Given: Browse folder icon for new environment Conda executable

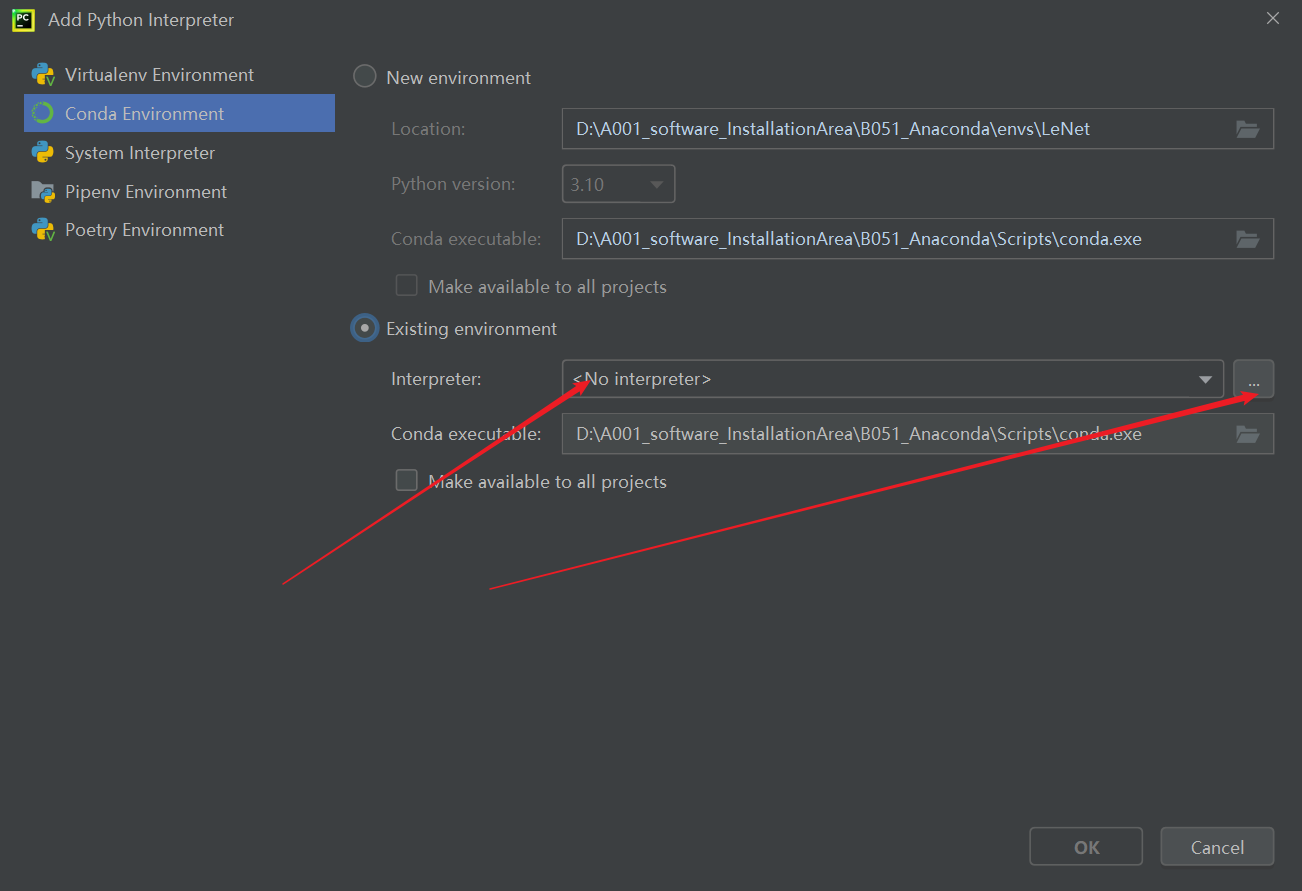Looking at the screenshot, I should pos(1247,239).
